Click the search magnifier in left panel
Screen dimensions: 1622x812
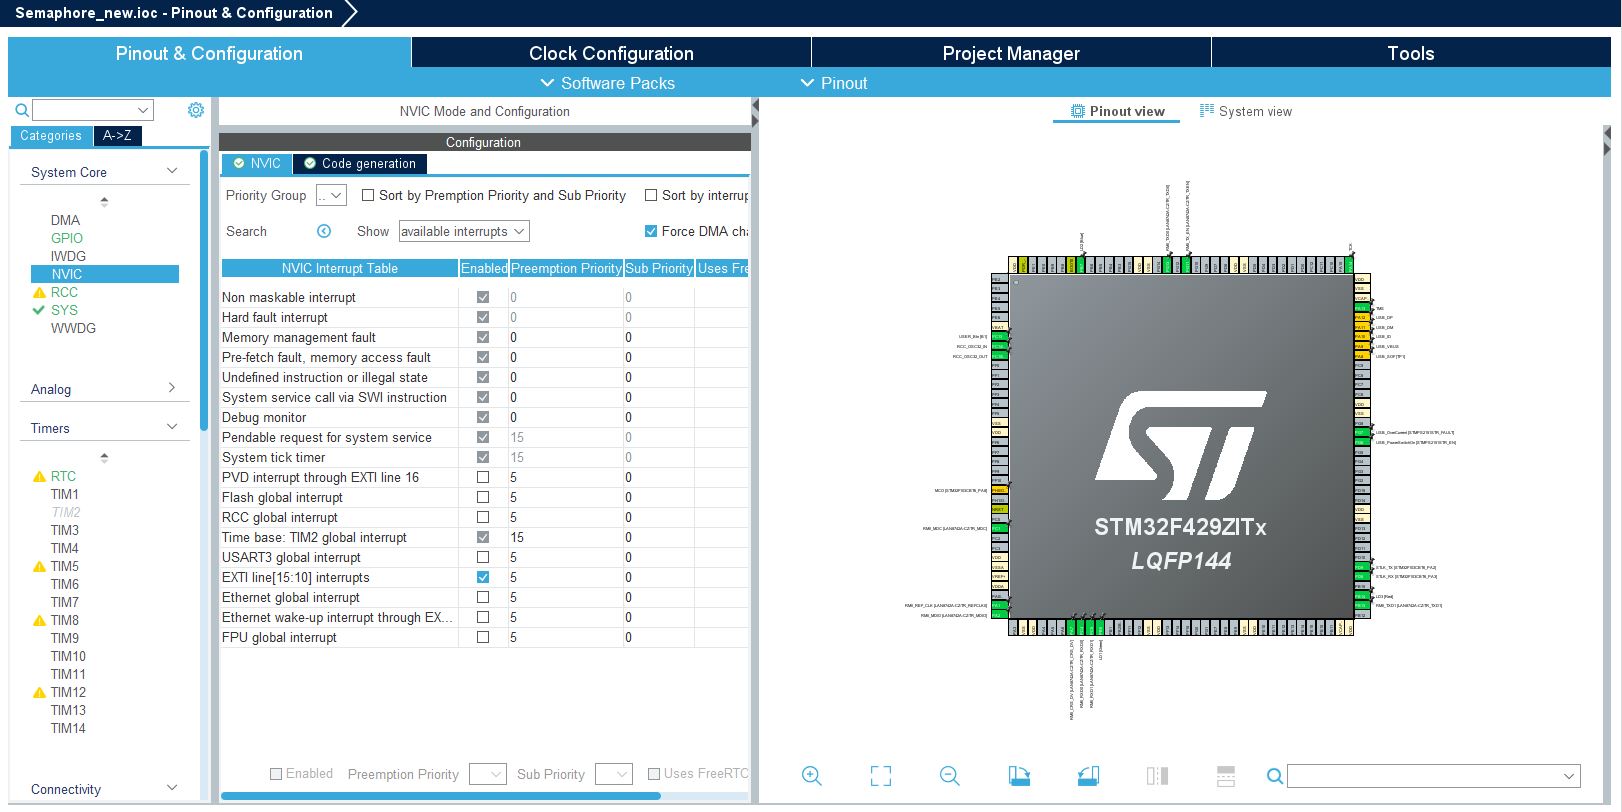[21, 110]
